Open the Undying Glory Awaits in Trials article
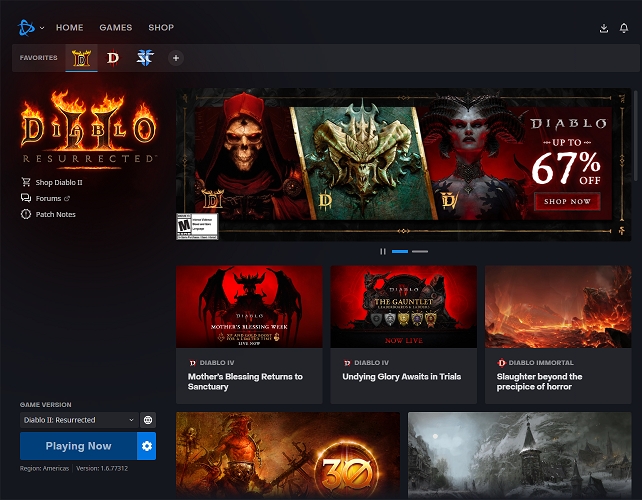 (403, 376)
